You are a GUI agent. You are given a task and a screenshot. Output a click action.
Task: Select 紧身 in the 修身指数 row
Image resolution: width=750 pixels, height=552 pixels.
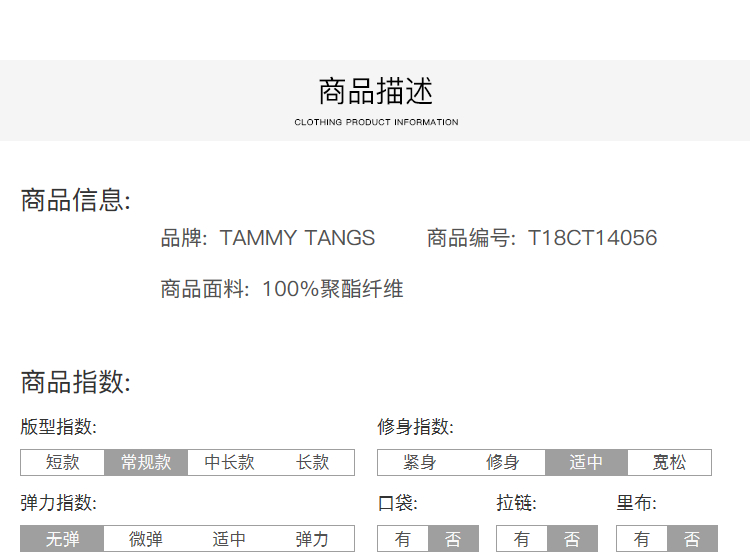[419, 462]
